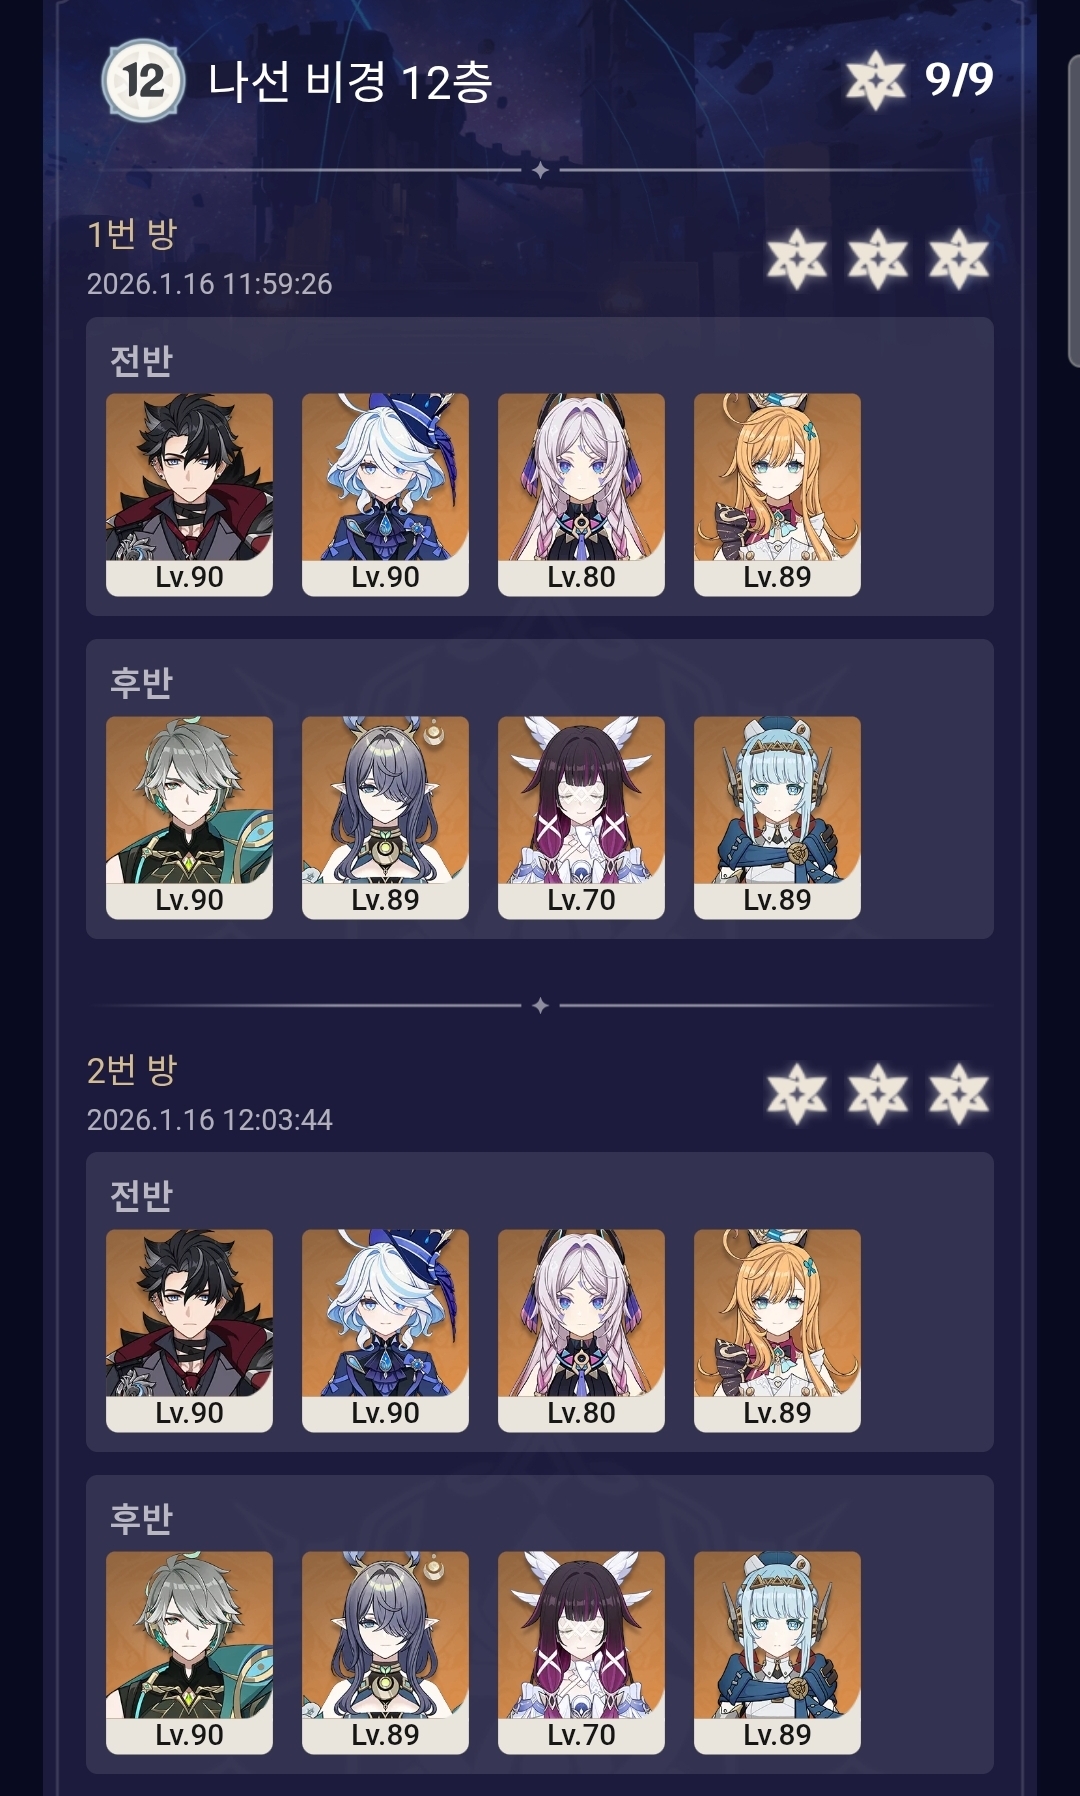Tap third star of room 2 rating
1080x1796 pixels.
[958, 1093]
